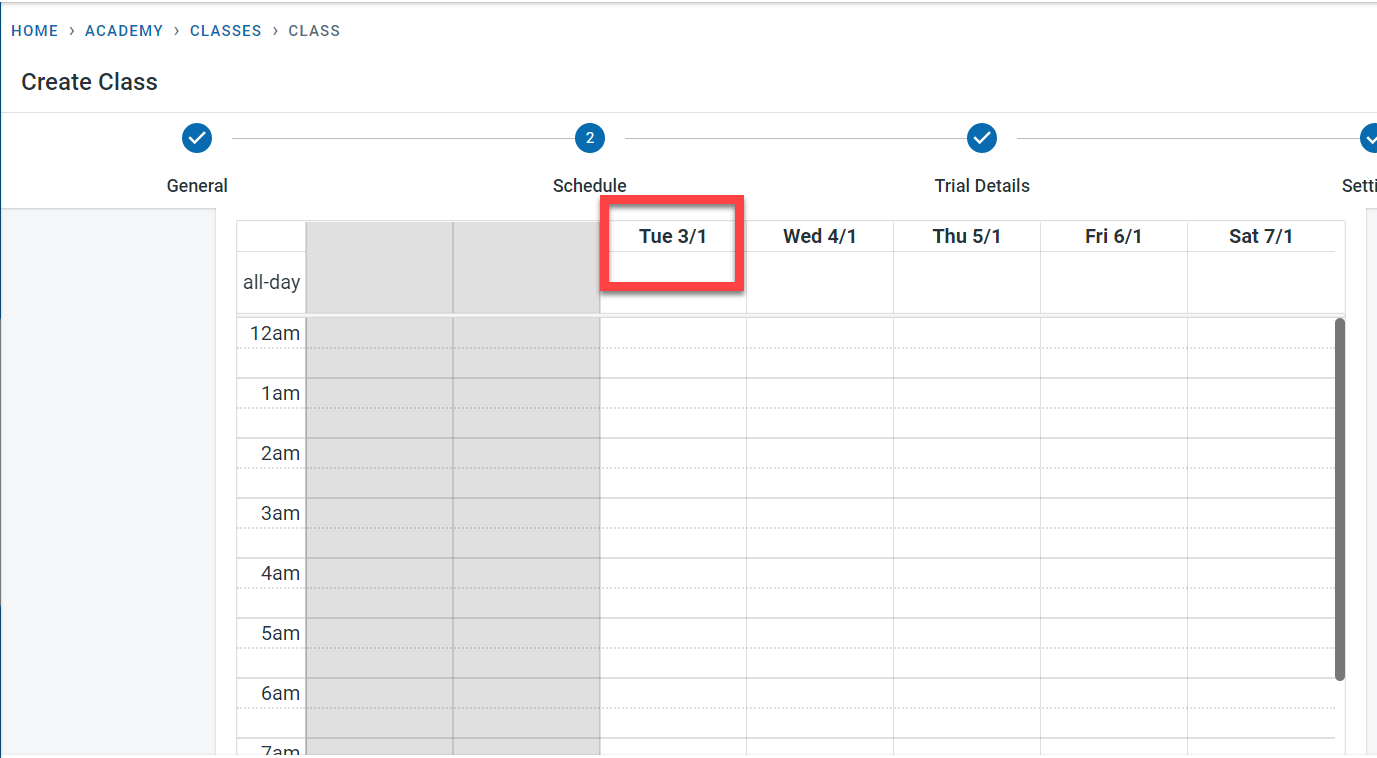Select the General step label

click(197, 186)
